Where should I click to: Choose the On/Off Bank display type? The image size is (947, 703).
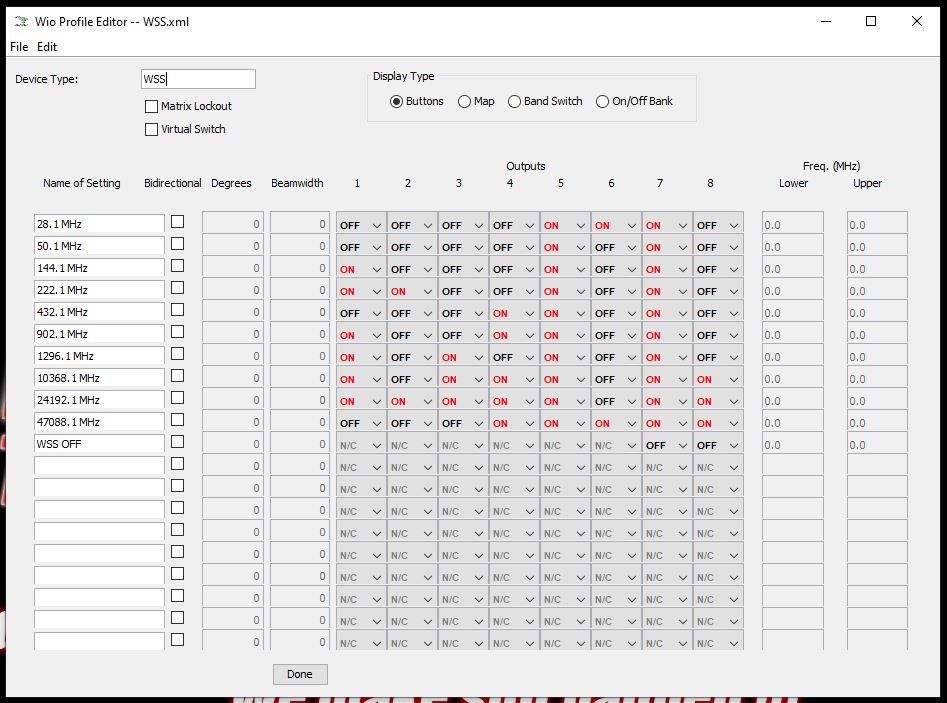602,101
